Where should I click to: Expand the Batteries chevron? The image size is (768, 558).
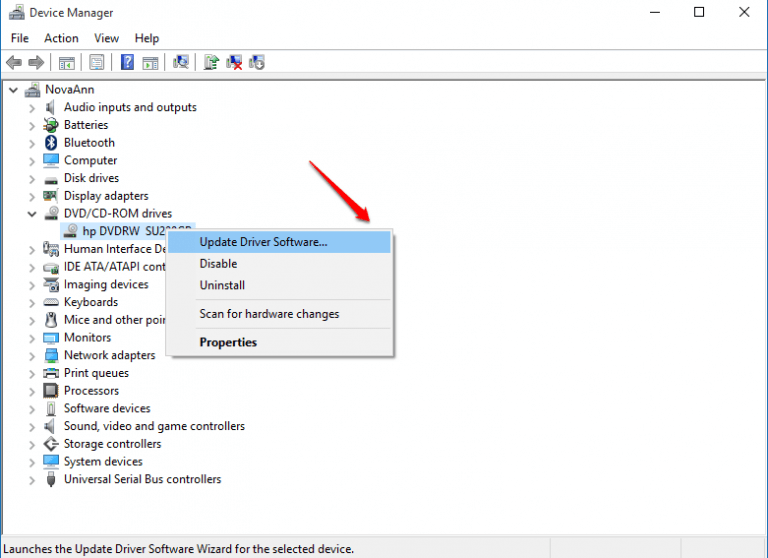(x=32, y=125)
